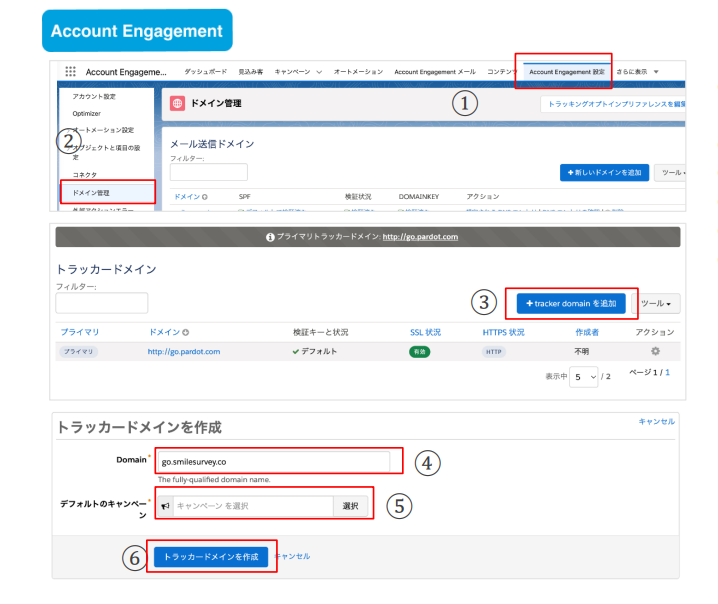Open the ダッシュボード tab

(x=206, y=72)
